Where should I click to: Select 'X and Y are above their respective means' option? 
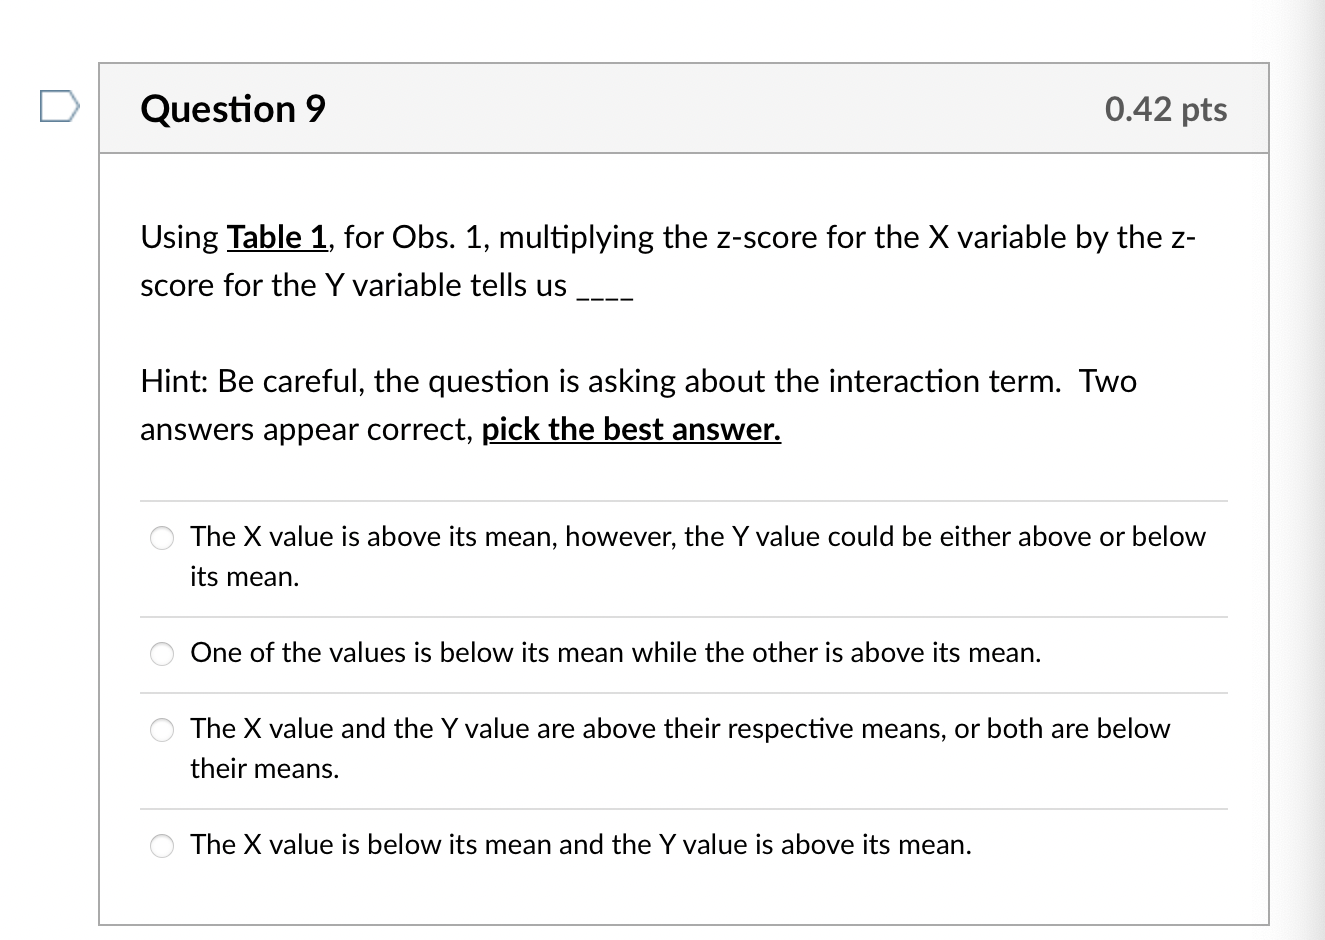(x=161, y=730)
